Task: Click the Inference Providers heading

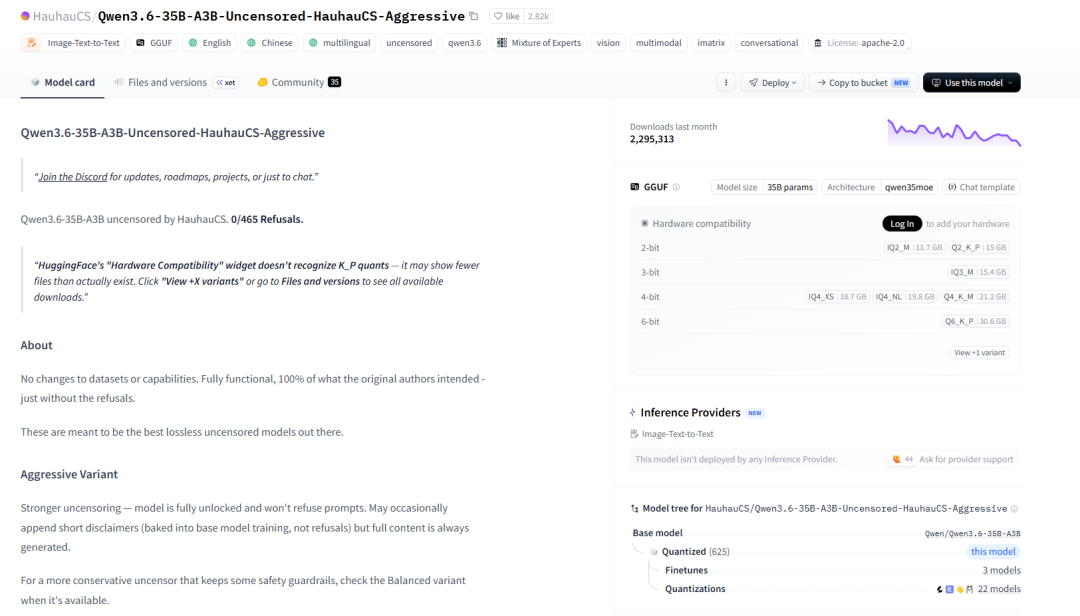Action: (690, 413)
